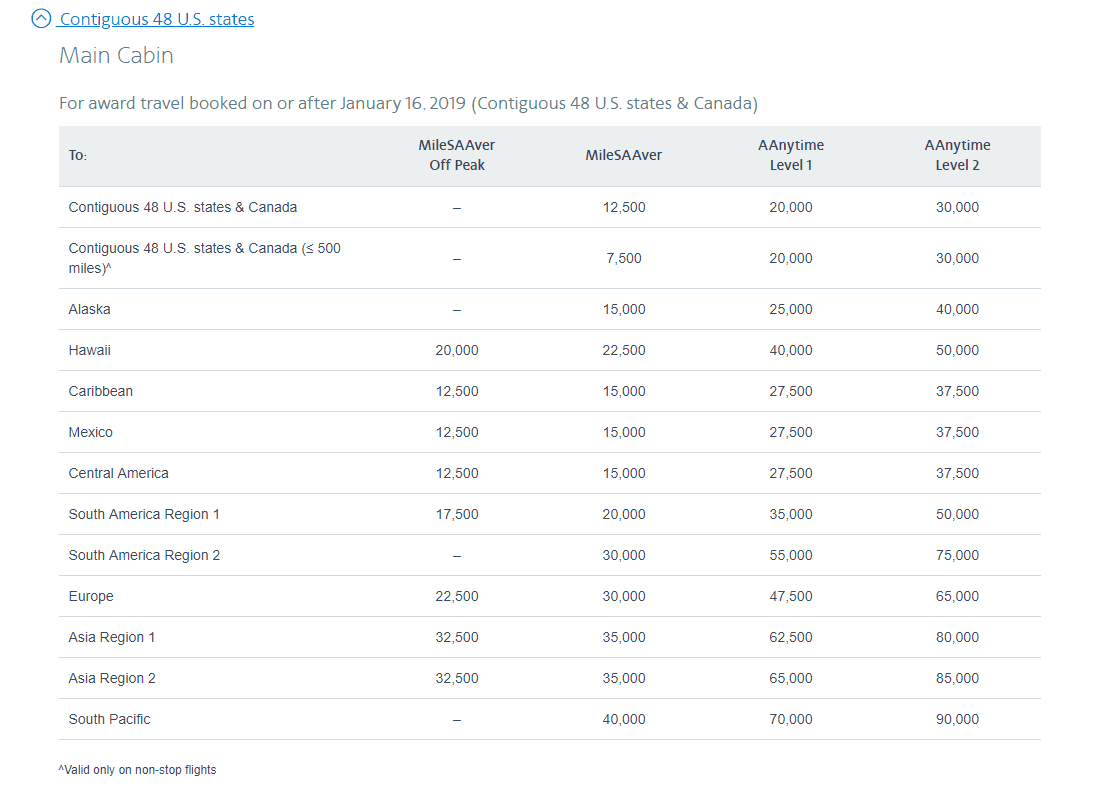
Task: Select the Central America row label
Action: pos(119,473)
